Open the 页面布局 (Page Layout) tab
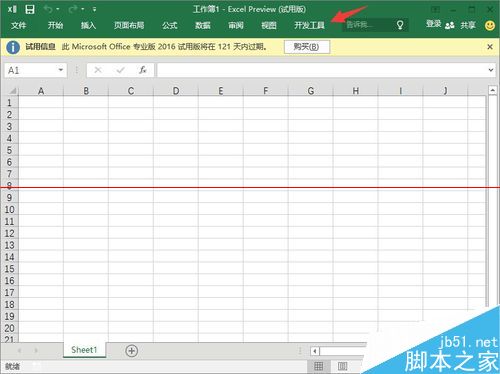Screen dimensions: 500x374 pos(129,25)
